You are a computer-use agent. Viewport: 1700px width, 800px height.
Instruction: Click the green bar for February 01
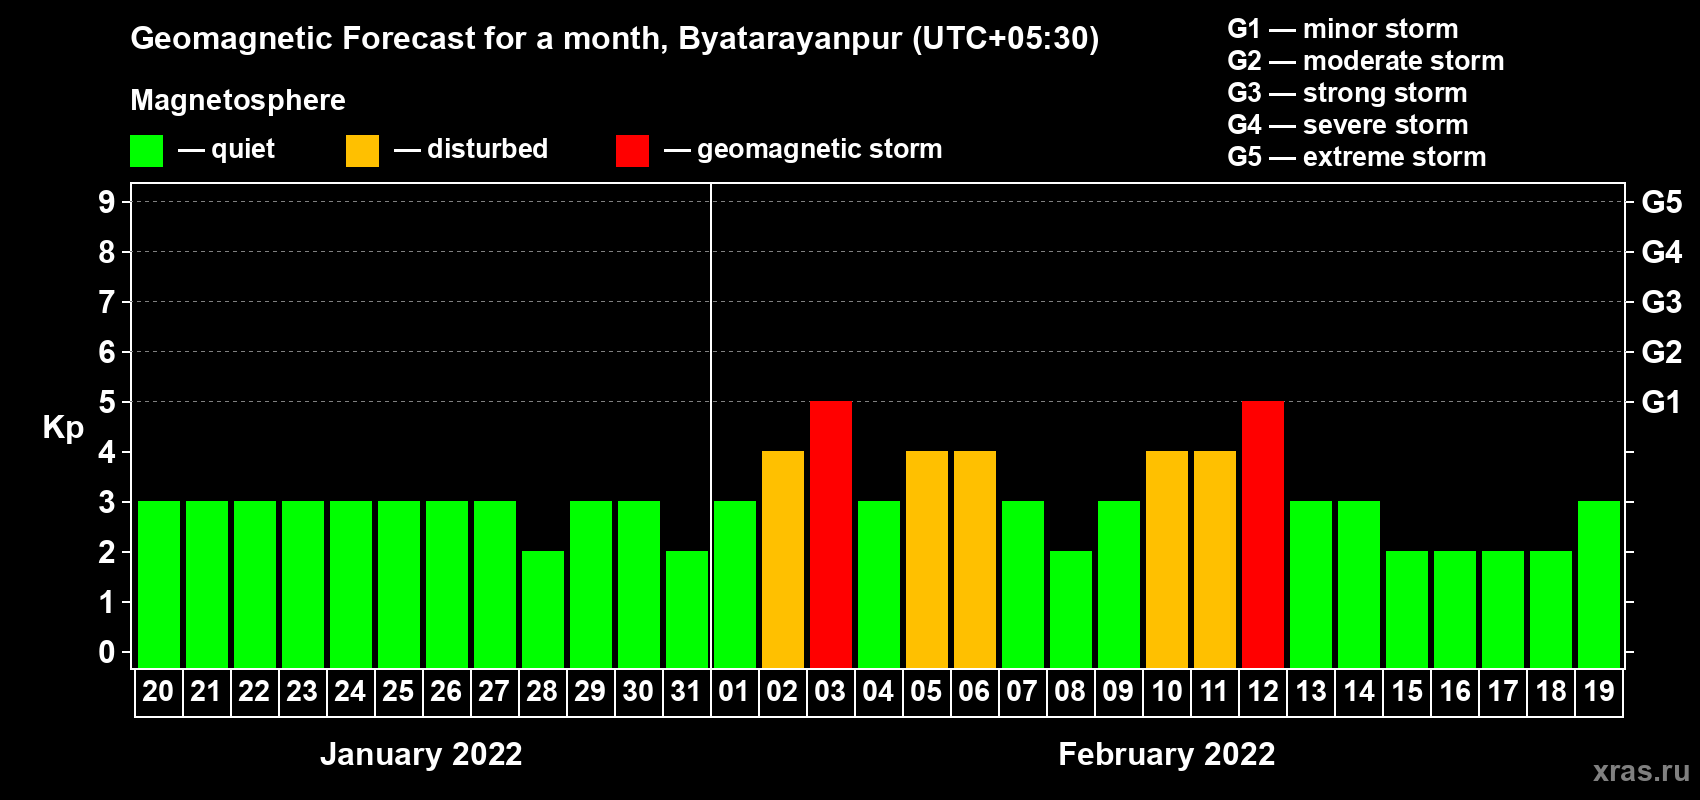tap(735, 584)
